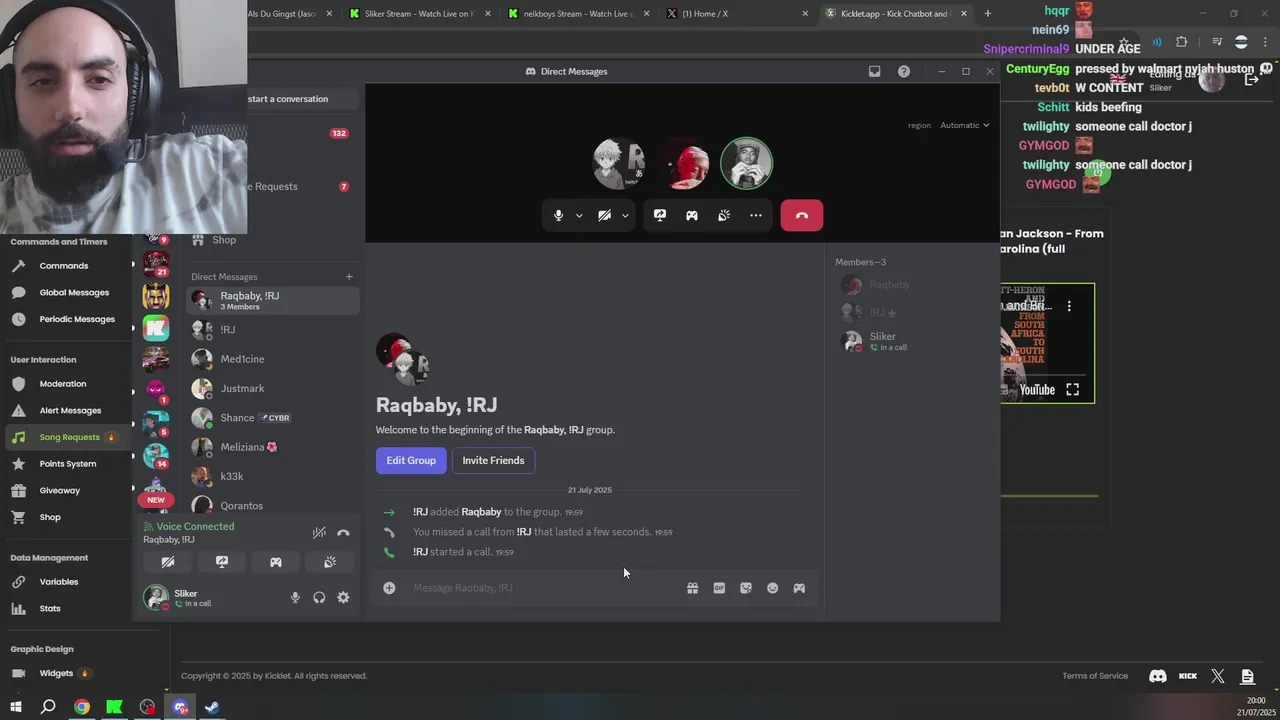The image size is (1280, 720).
Task: Toggle fullscreen on YouTube player
Action: pyautogui.click(x=1072, y=390)
